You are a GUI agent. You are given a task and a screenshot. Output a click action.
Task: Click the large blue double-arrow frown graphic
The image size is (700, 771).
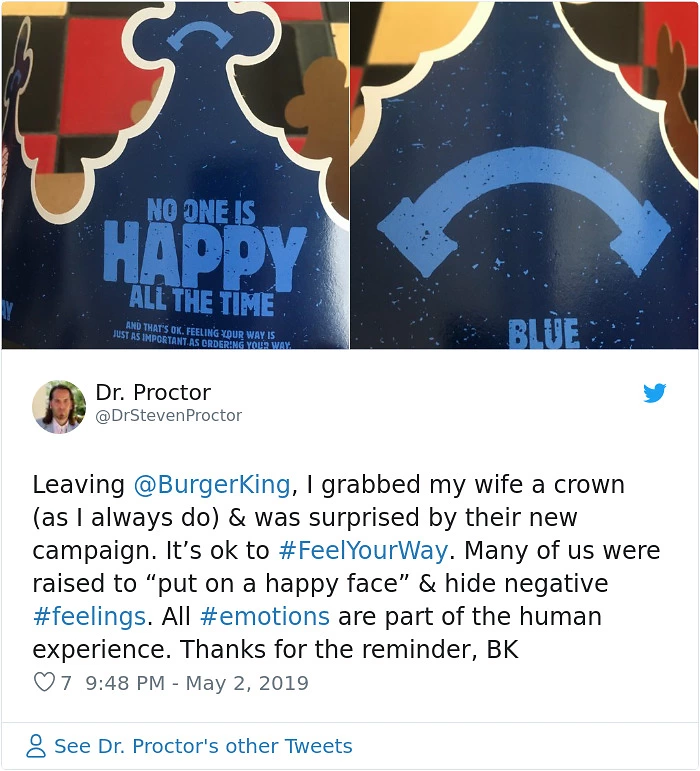pyautogui.click(x=524, y=211)
